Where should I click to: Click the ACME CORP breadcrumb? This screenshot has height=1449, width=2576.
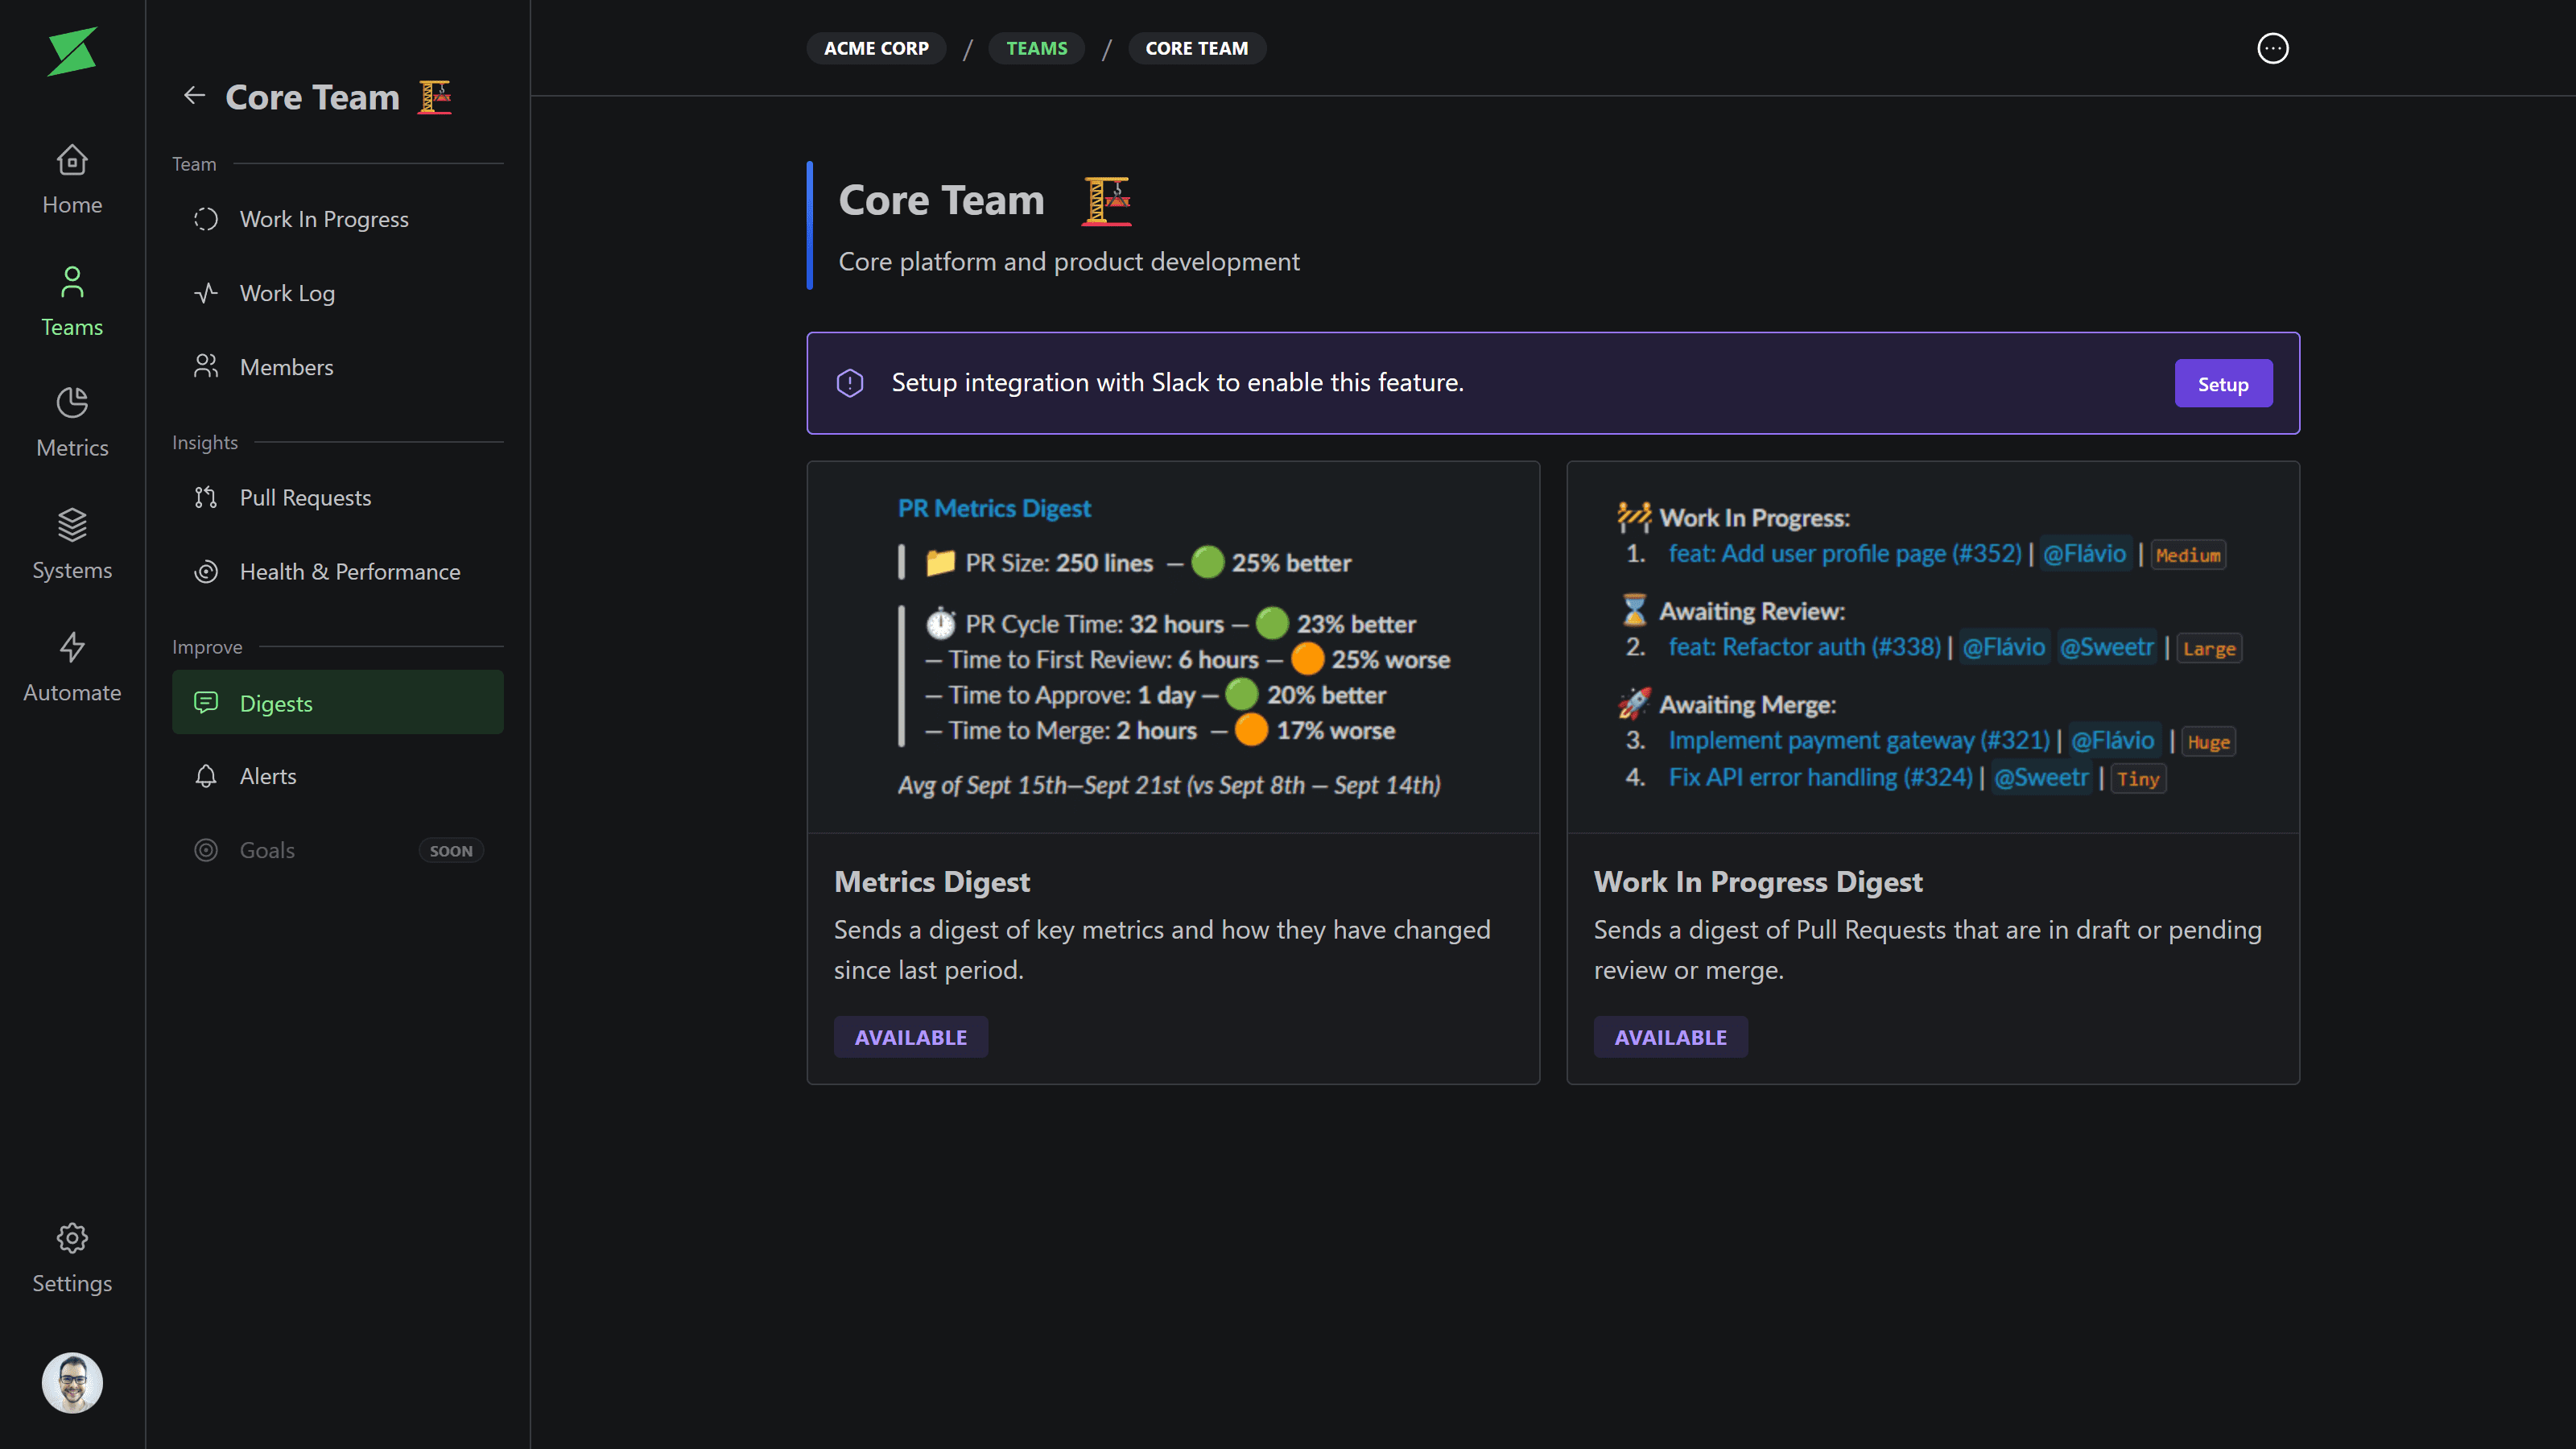(876, 48)
